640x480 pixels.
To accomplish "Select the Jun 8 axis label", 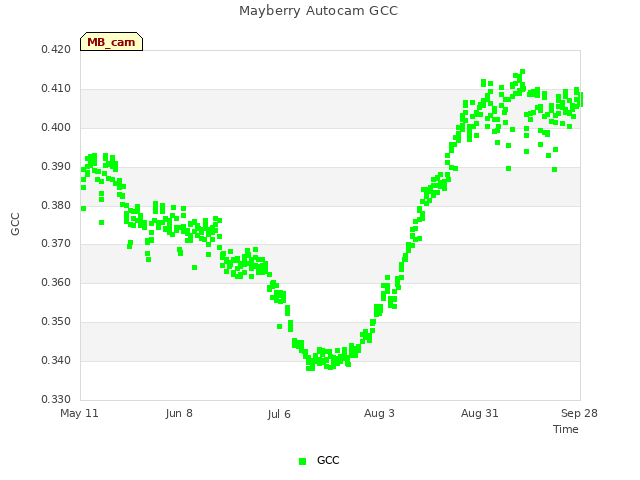I will (x=179, y=413).
